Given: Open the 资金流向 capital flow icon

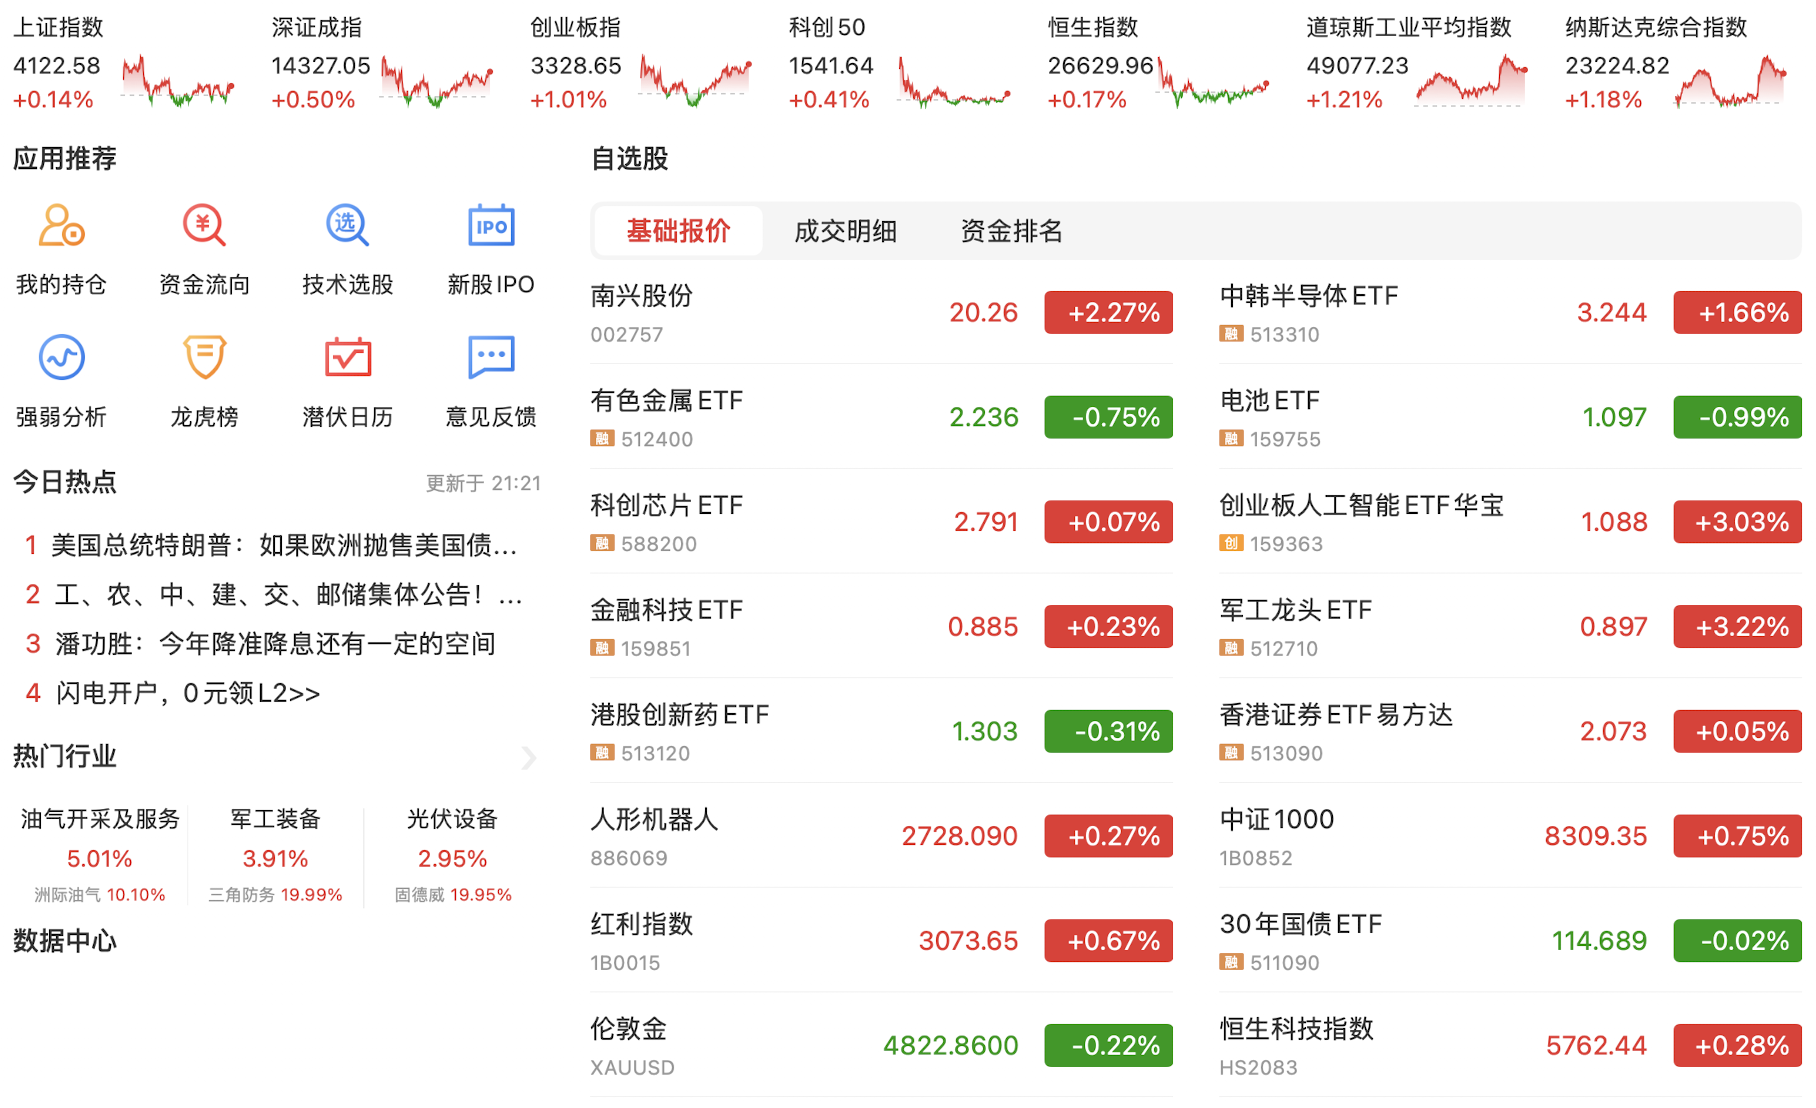Looking at the screenshot, I should 204,227.
